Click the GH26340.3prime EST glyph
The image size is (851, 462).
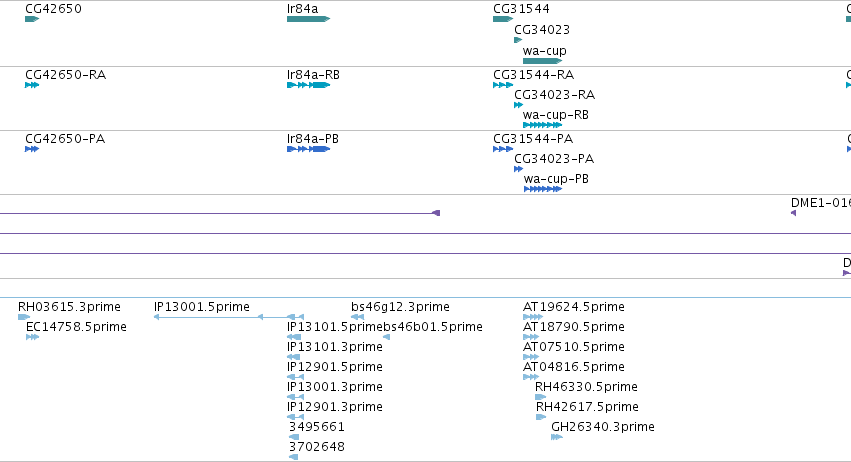point(557,437)
